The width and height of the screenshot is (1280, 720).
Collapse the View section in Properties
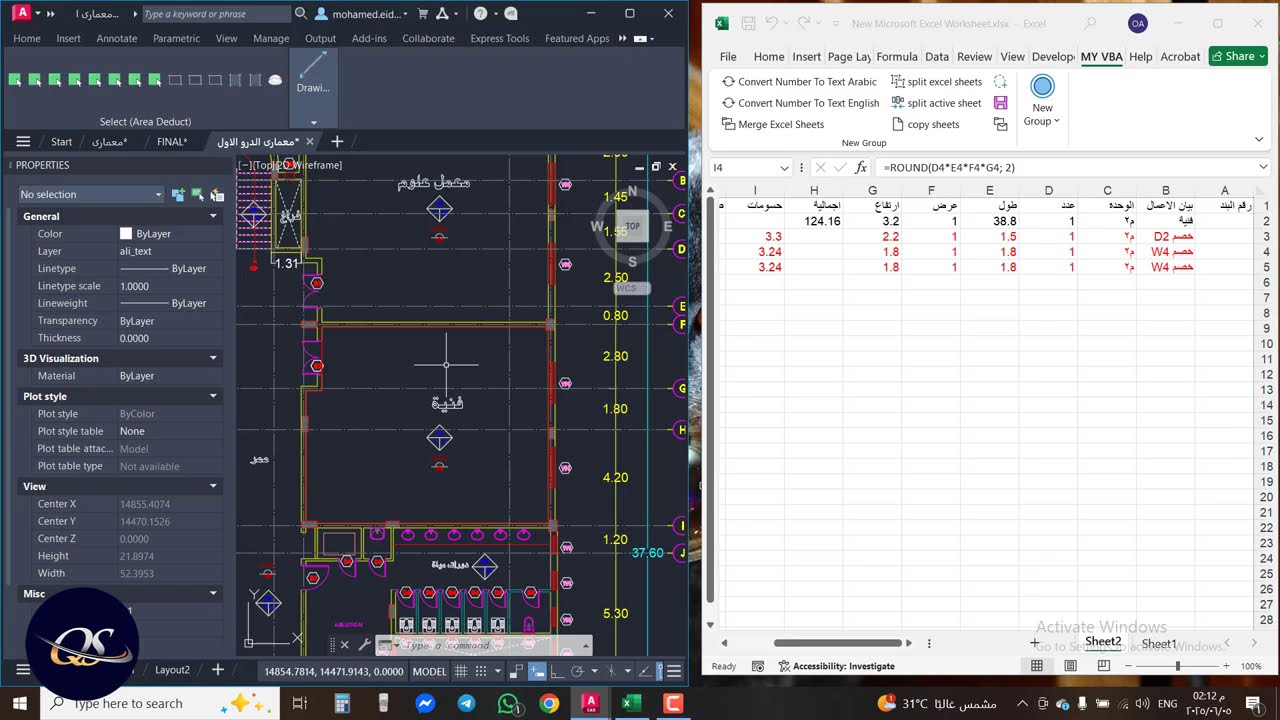(x=213, y=486)
